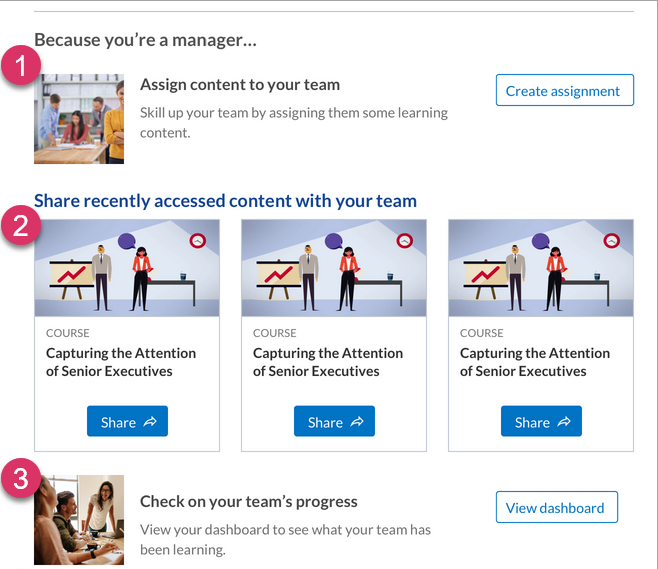Open the rightmost course card thumbnail image

tap(541, 268)
